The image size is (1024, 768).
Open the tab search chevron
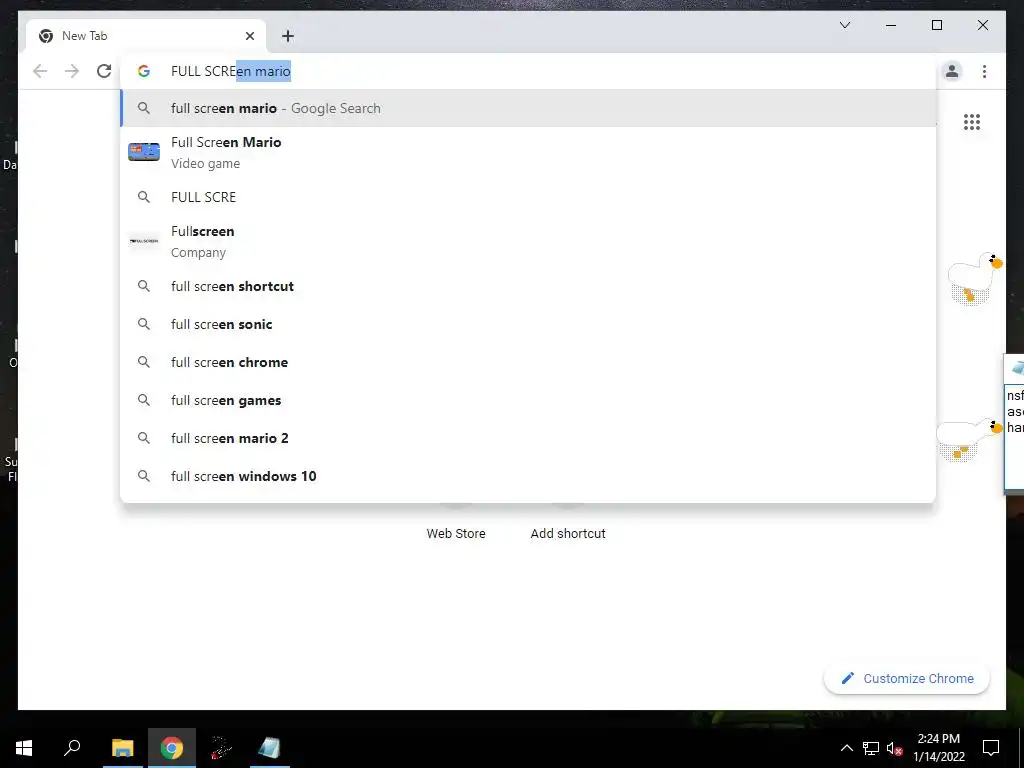tap(845, 25)
